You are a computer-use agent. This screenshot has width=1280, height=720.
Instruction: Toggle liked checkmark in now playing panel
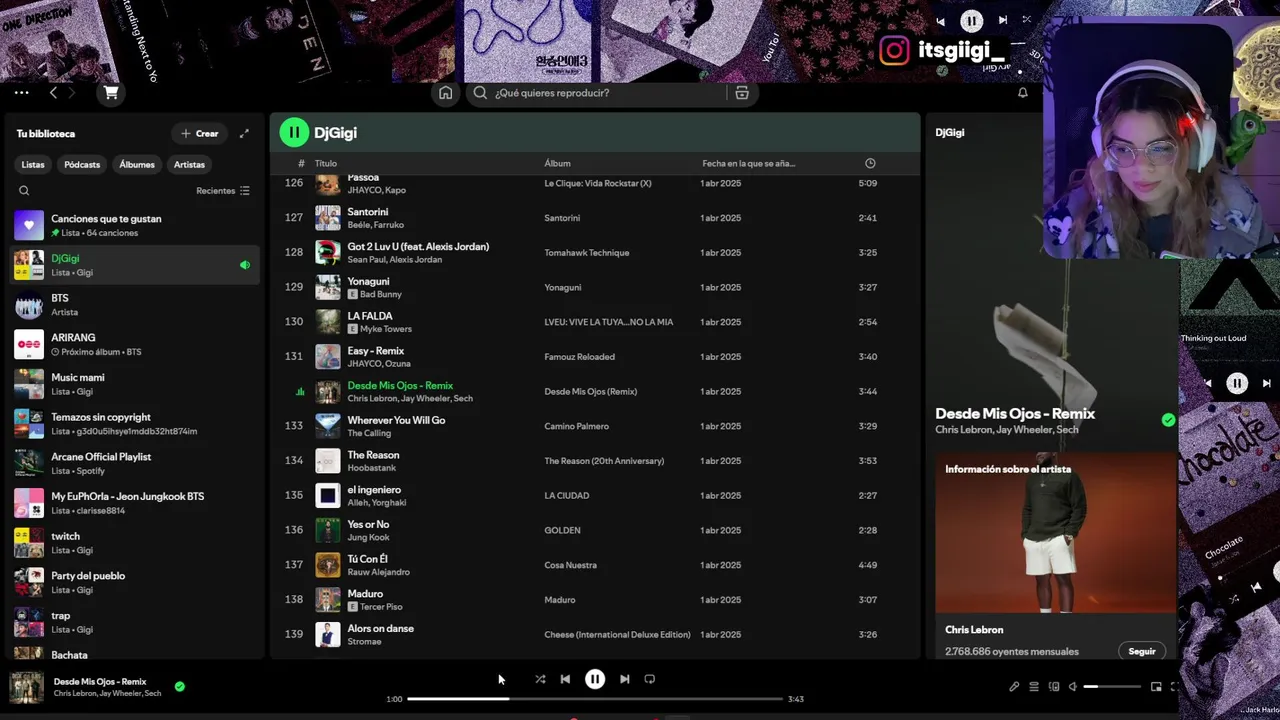1168,420
